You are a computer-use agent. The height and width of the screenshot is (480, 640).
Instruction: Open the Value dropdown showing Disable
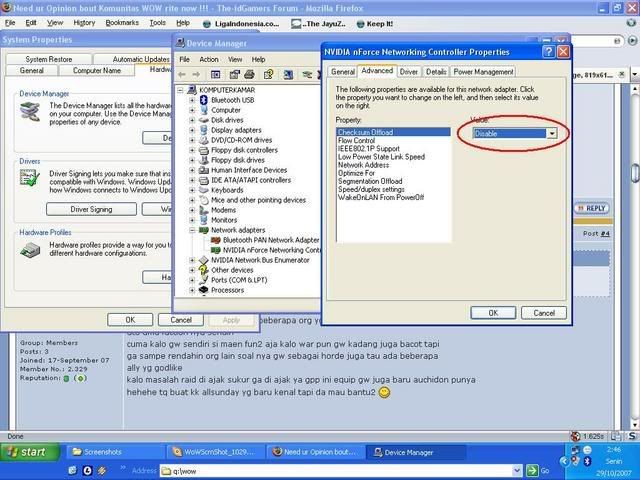click(x=552, y=133)
